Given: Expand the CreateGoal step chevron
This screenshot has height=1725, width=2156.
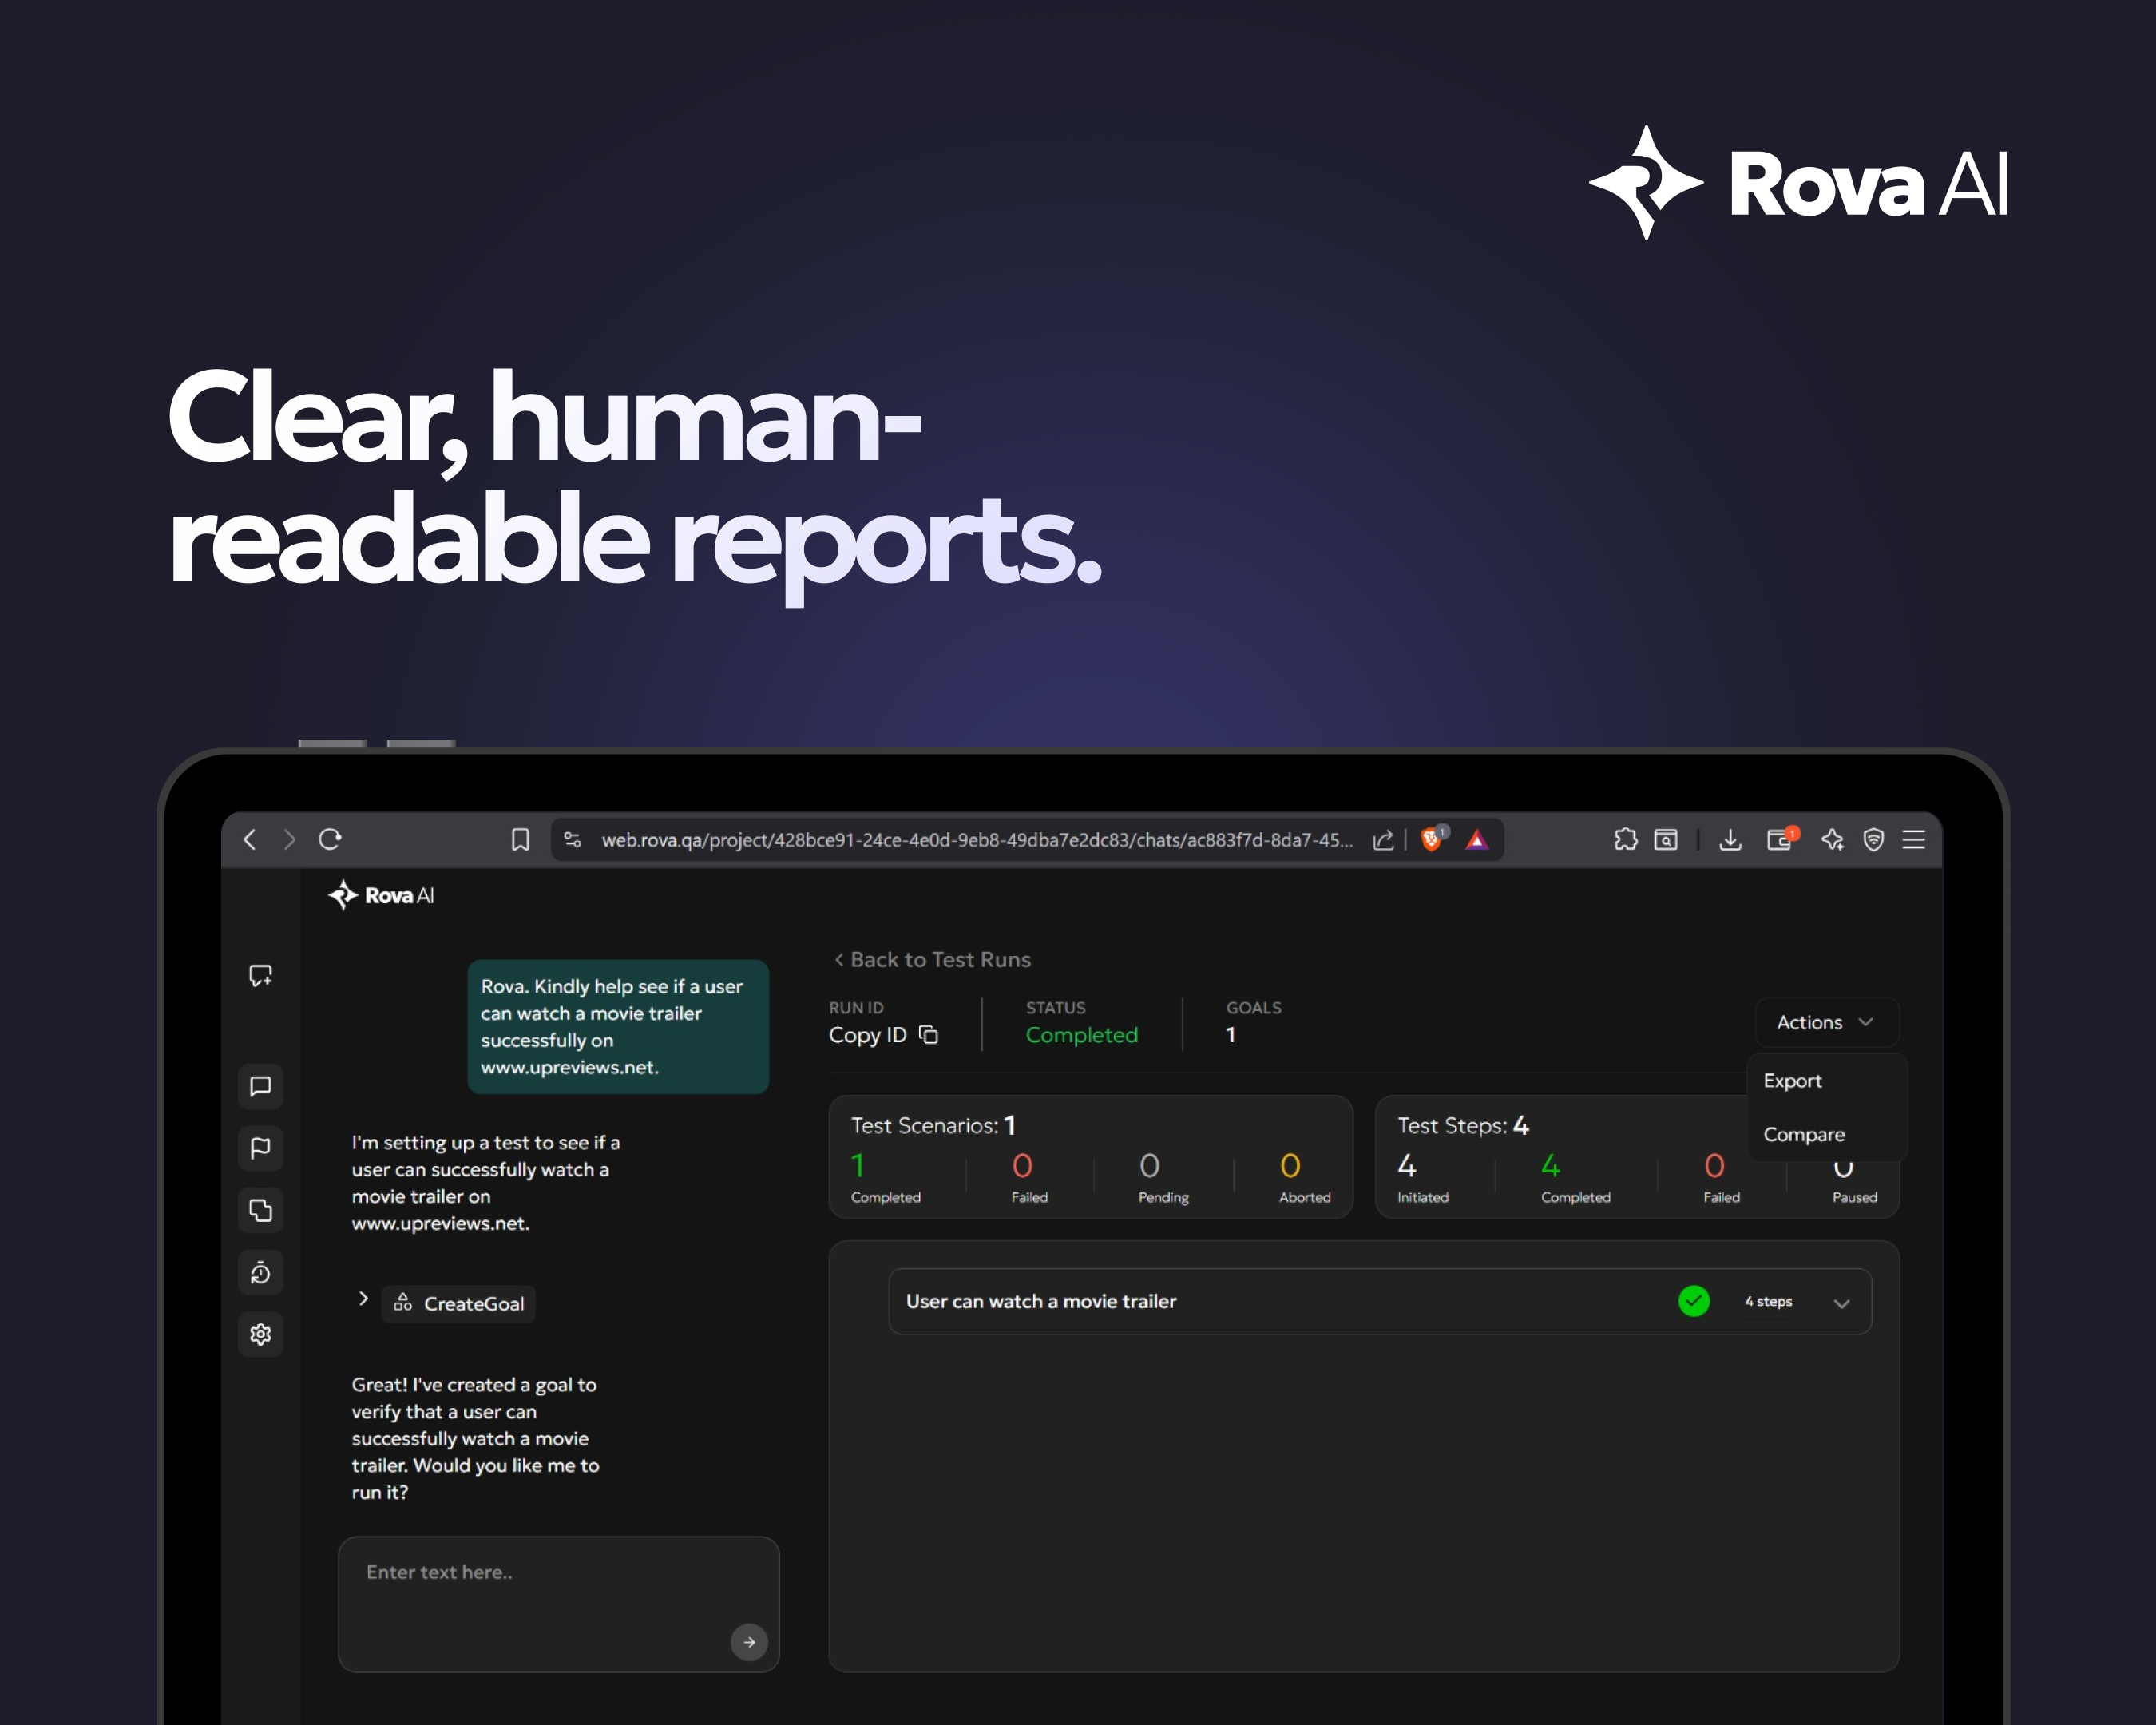Looking at the screenshot, I should point(363,1299).
